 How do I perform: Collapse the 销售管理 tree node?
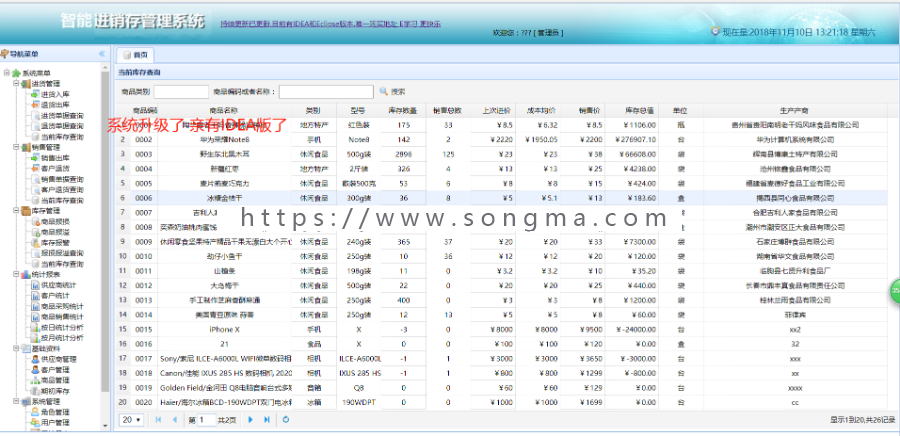(x=17, y=147)
